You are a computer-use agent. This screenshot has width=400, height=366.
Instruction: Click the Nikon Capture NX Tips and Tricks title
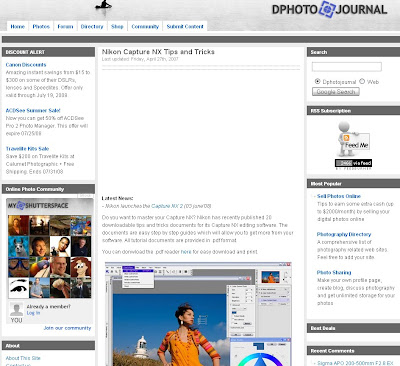pos(158,52)
